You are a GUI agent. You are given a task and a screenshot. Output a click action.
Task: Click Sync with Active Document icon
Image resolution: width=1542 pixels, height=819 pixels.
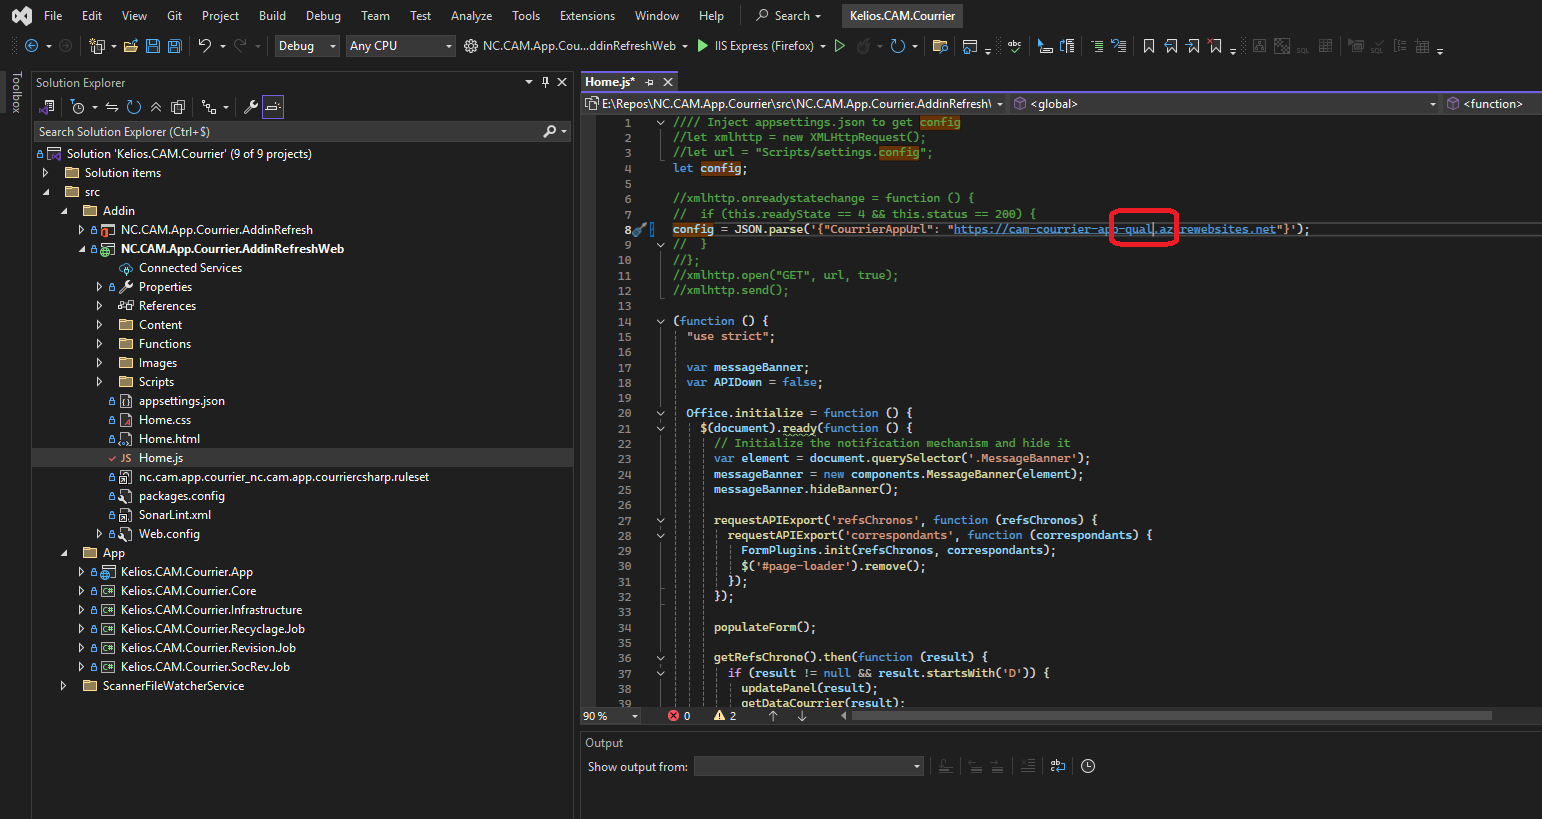112,107
